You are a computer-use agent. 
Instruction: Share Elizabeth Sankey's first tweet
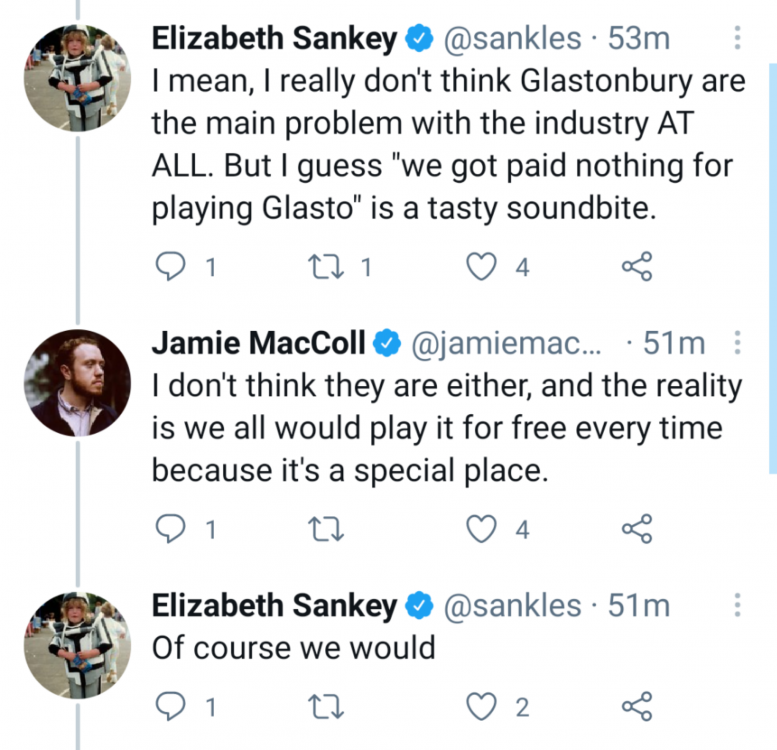click(x=637, y=267)
